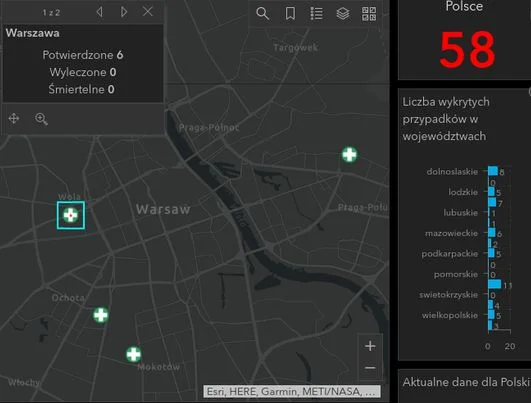The height and width of the screenshot is (403, 531).
Task: Click the Targówek district label
Action: 295,47
